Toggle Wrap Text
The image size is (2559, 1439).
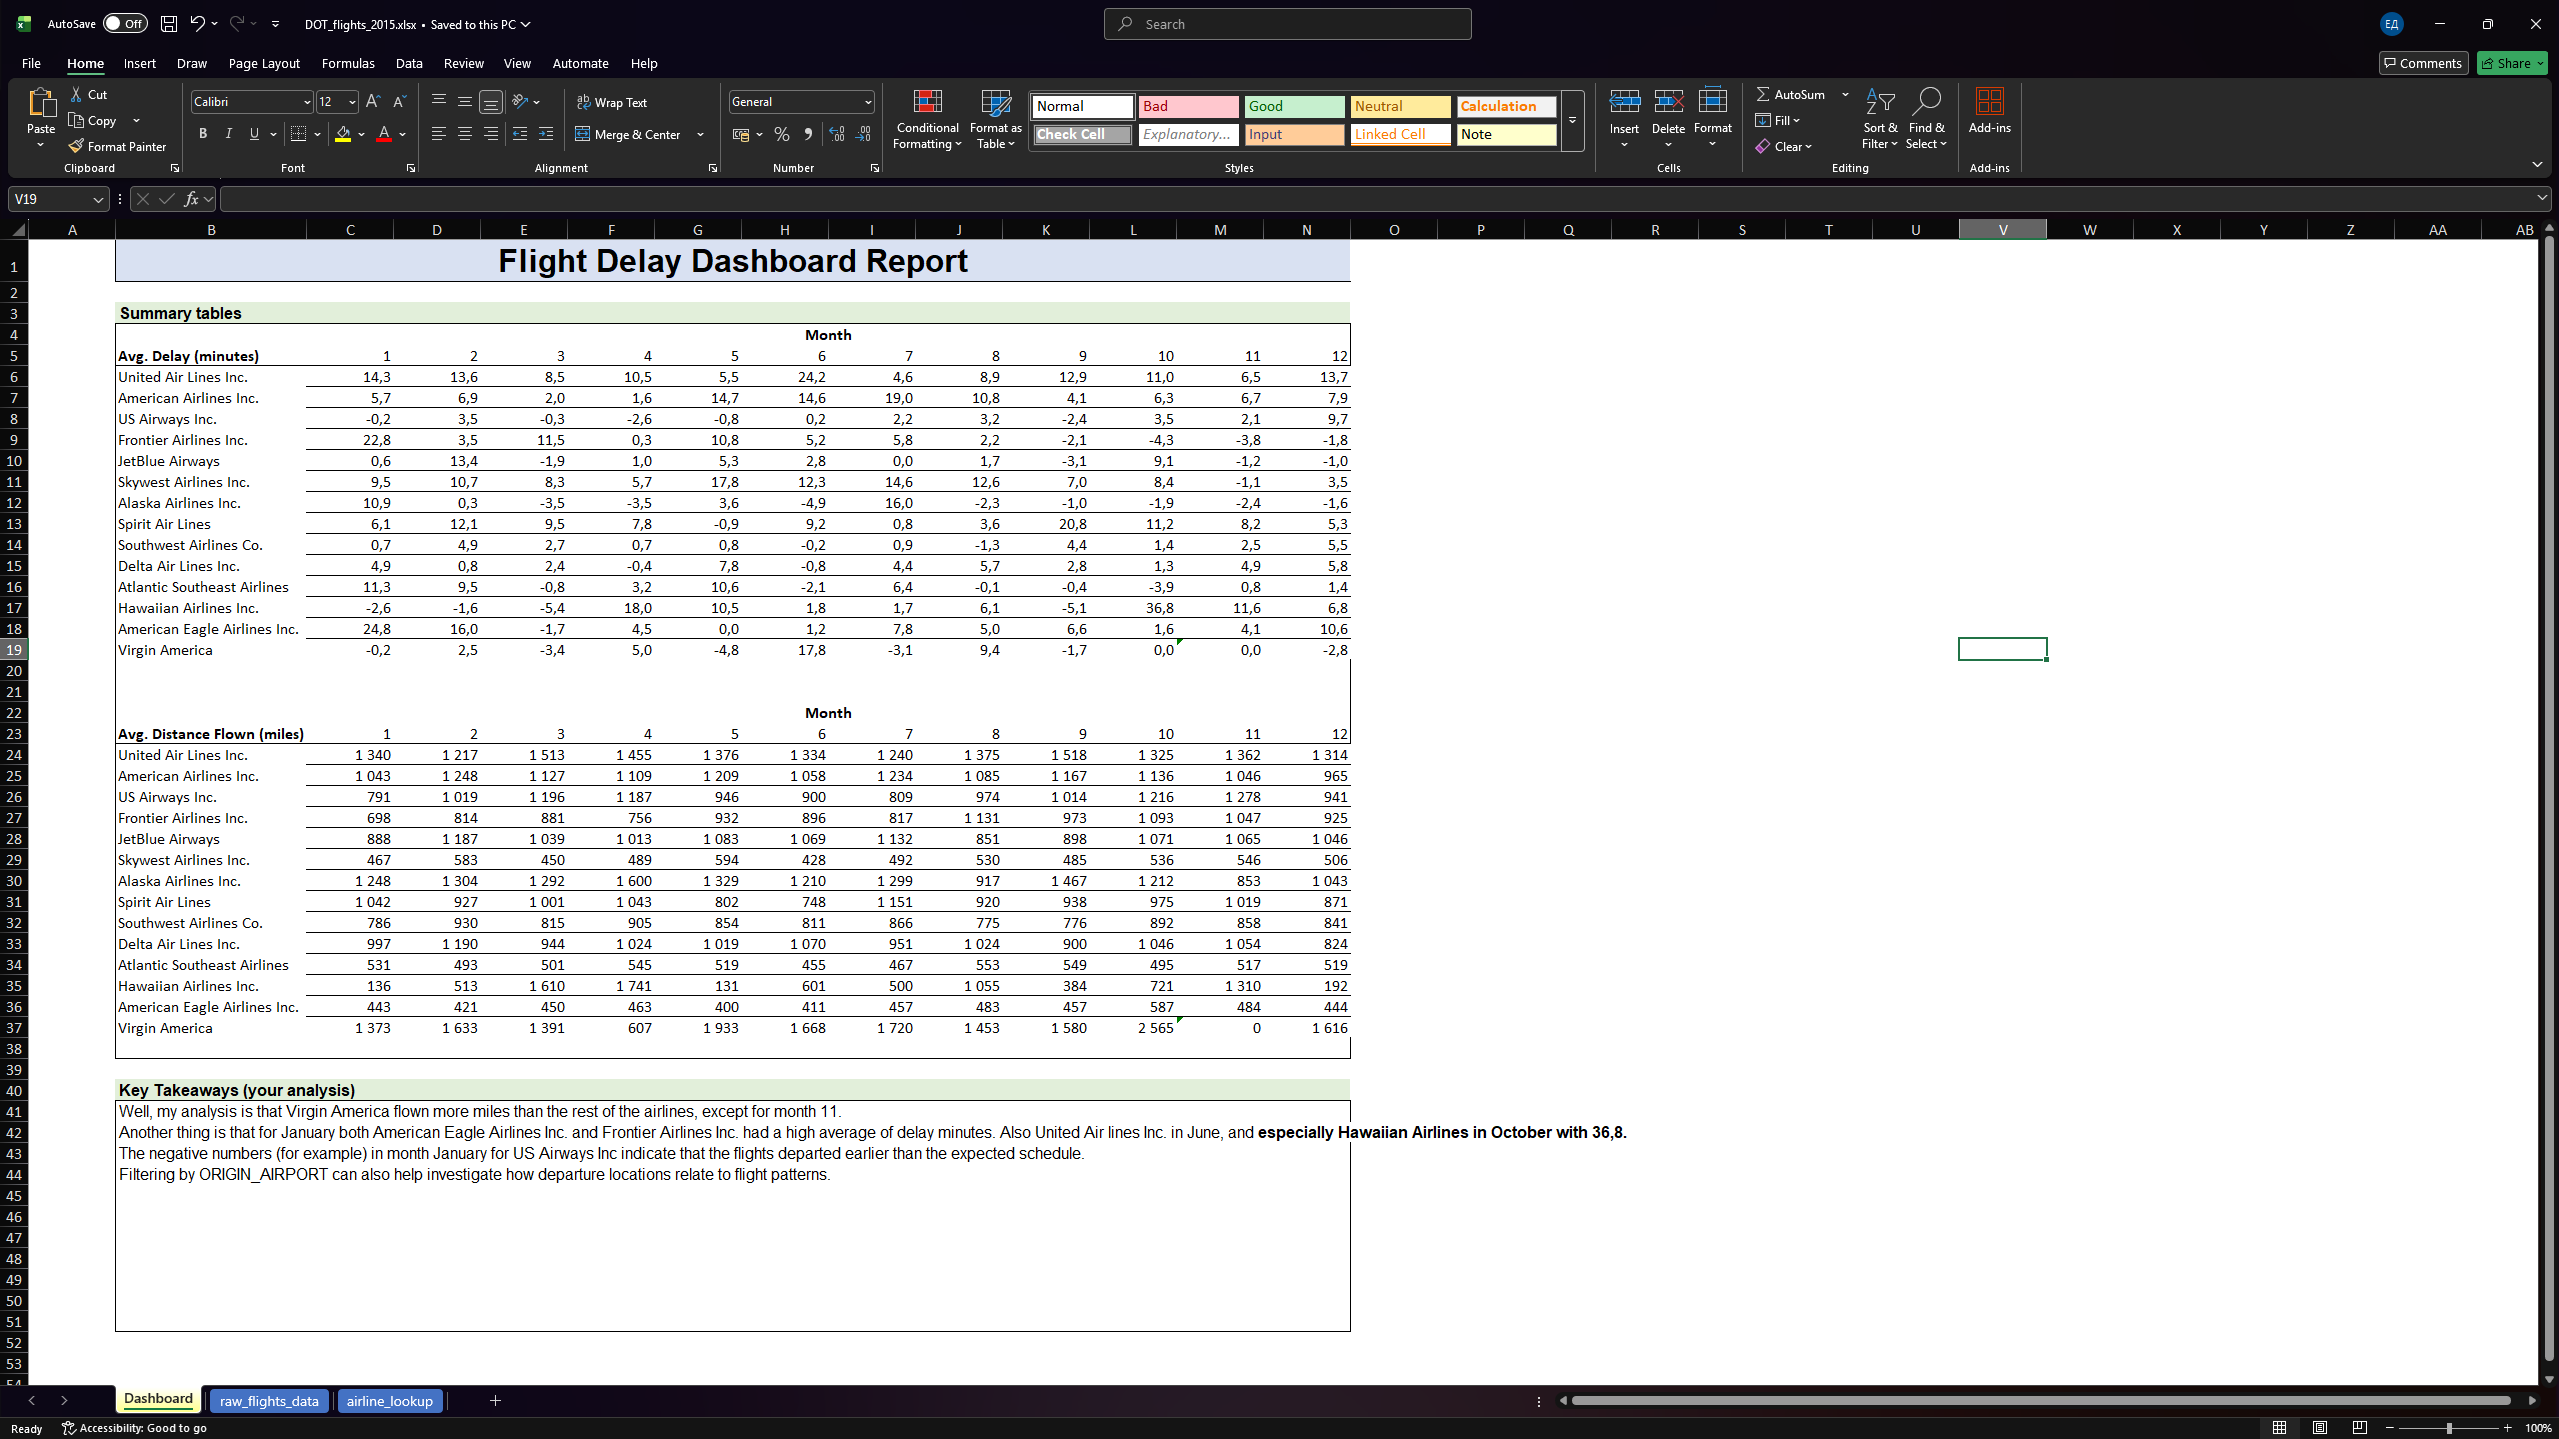click(612, 102)
